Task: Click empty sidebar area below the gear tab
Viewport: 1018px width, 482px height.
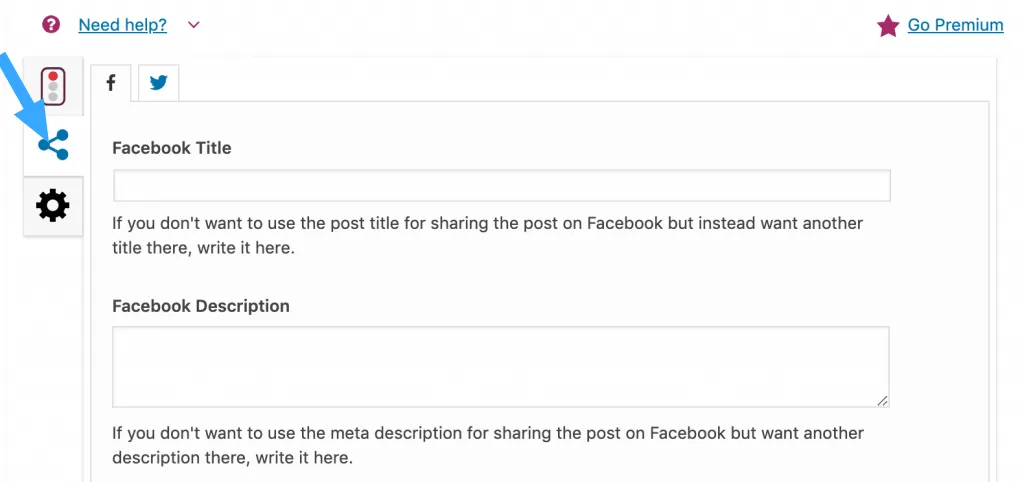Action: (x=53, y=350)
